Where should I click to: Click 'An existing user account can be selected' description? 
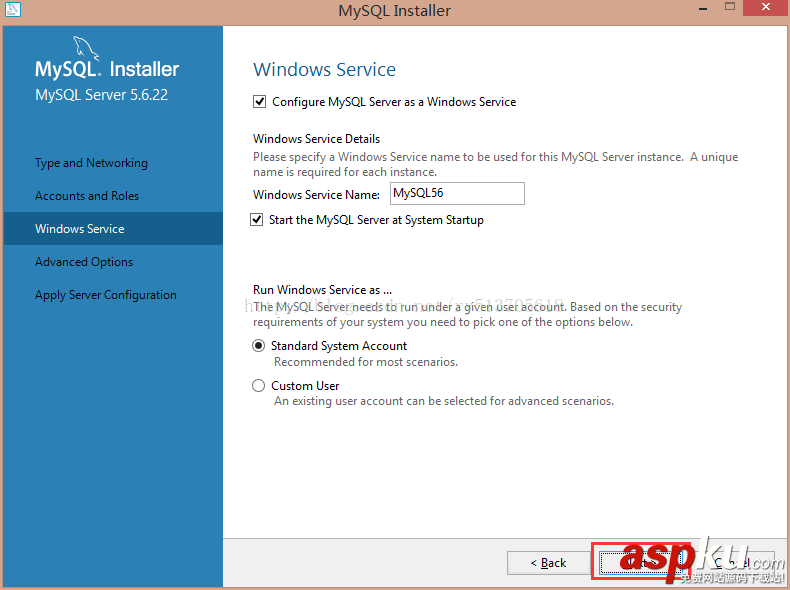(444, 401)
